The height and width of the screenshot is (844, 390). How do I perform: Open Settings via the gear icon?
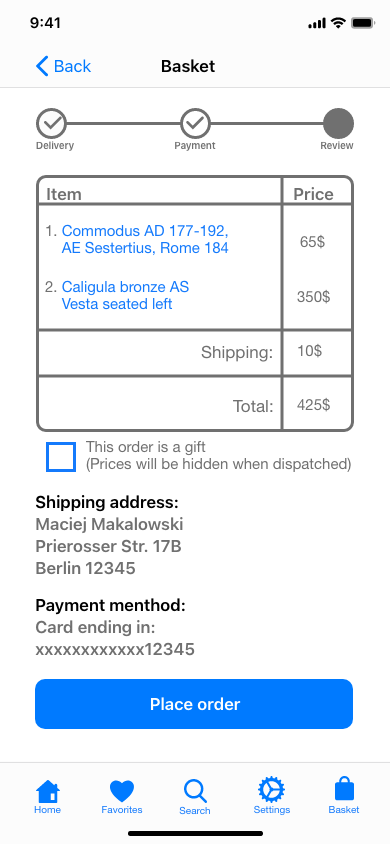(x=272, y=791)
